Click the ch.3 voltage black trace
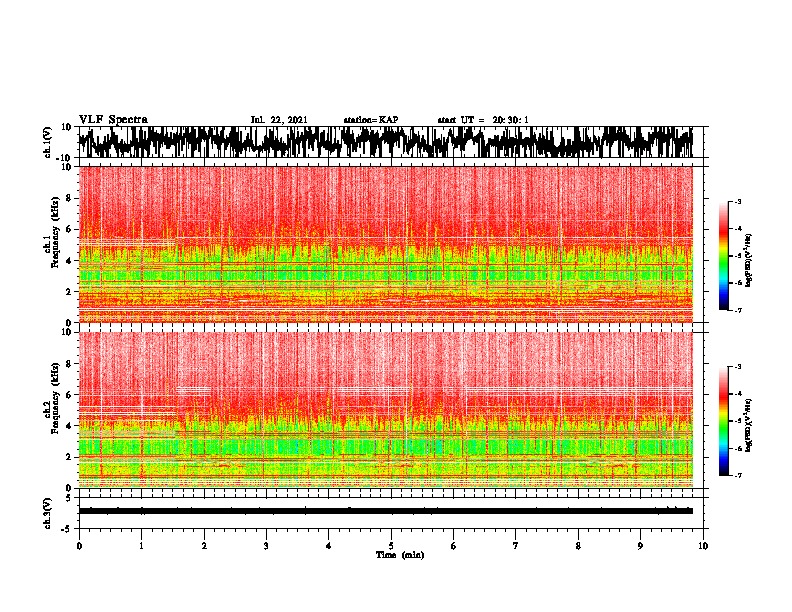Image resolution: width=792 pixels, height=612 pixels. (386, 511)
